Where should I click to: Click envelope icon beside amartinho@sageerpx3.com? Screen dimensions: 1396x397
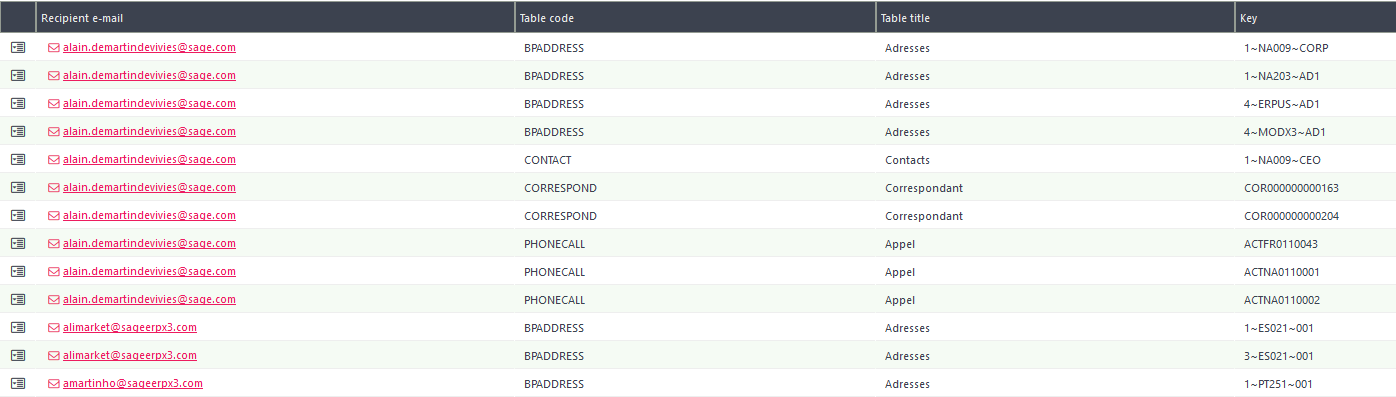pos(54,383)
